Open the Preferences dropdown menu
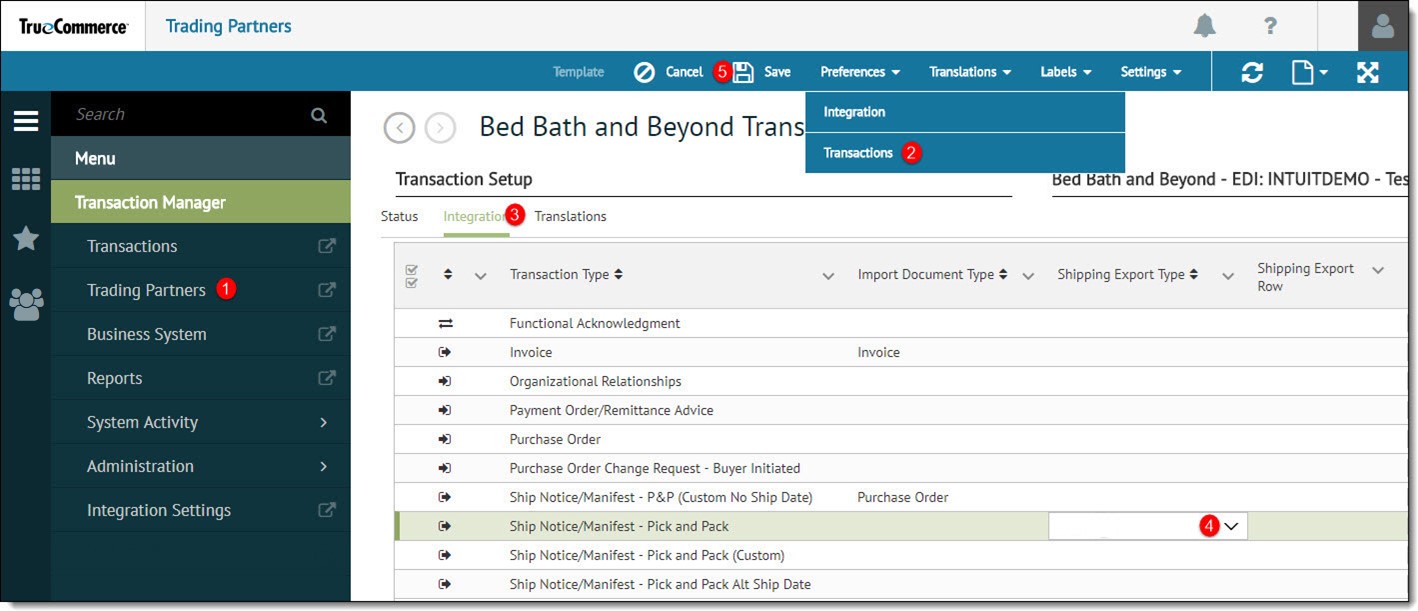 coord(860,72)
